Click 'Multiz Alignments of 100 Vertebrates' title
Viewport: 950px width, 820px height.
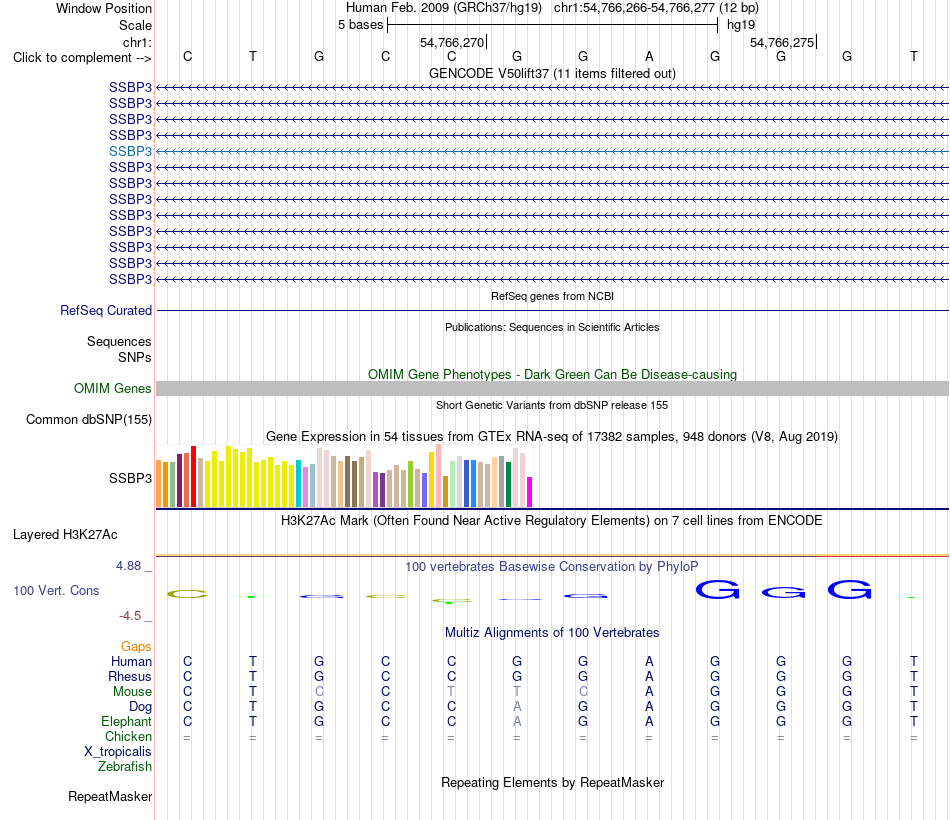tap(552, 633)
